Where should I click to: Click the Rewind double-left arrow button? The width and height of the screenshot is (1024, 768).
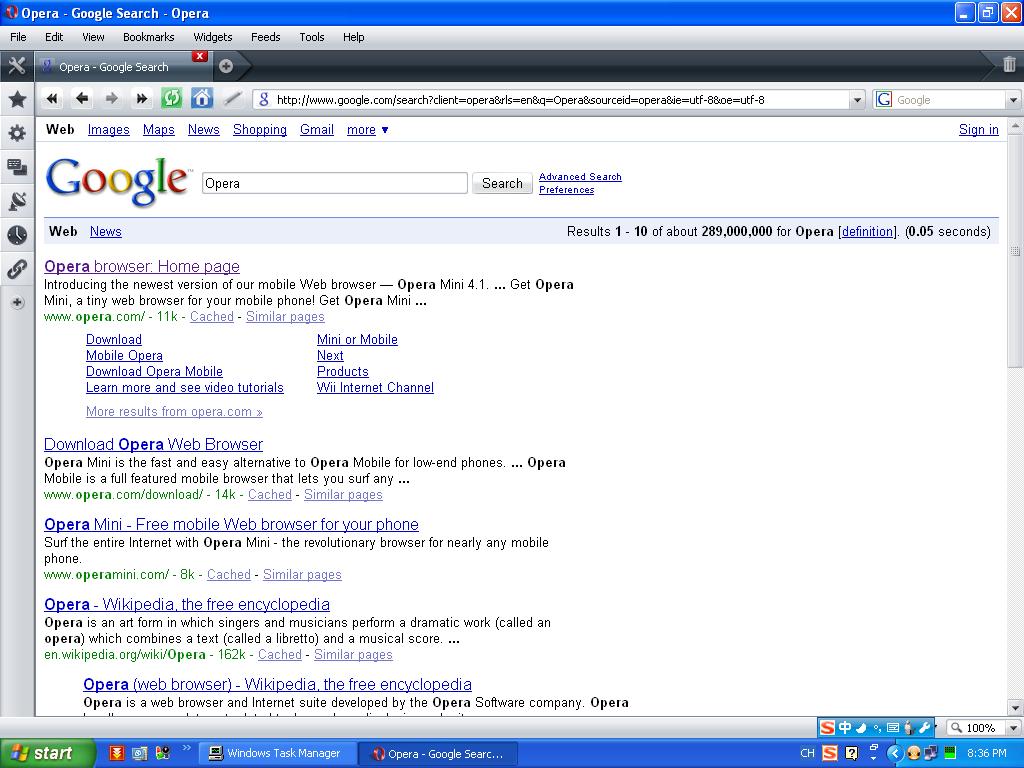tap(52, 99)
